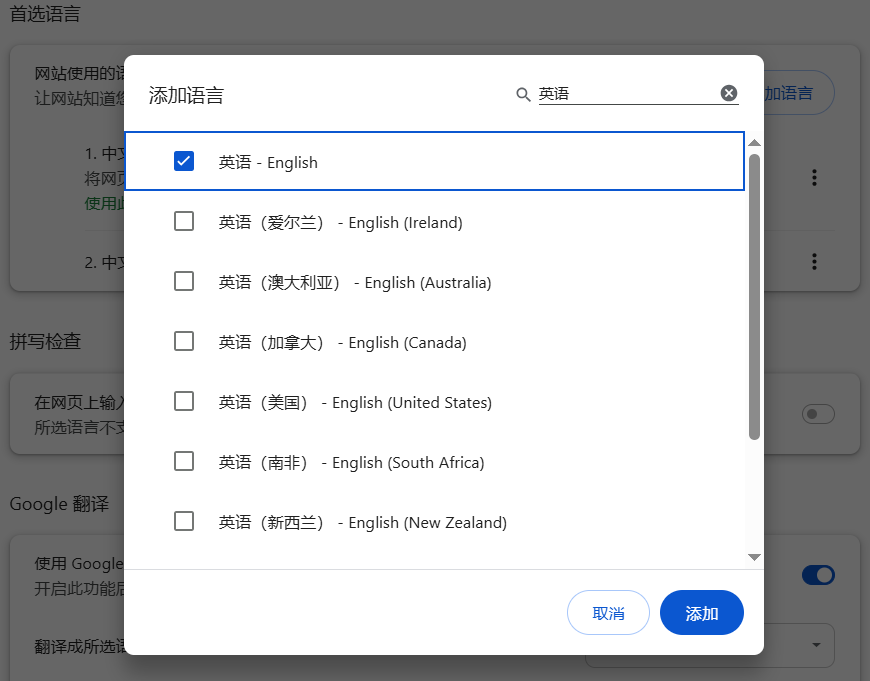Click the magnifier search icon
870x681 pixels.
(523, 94)
